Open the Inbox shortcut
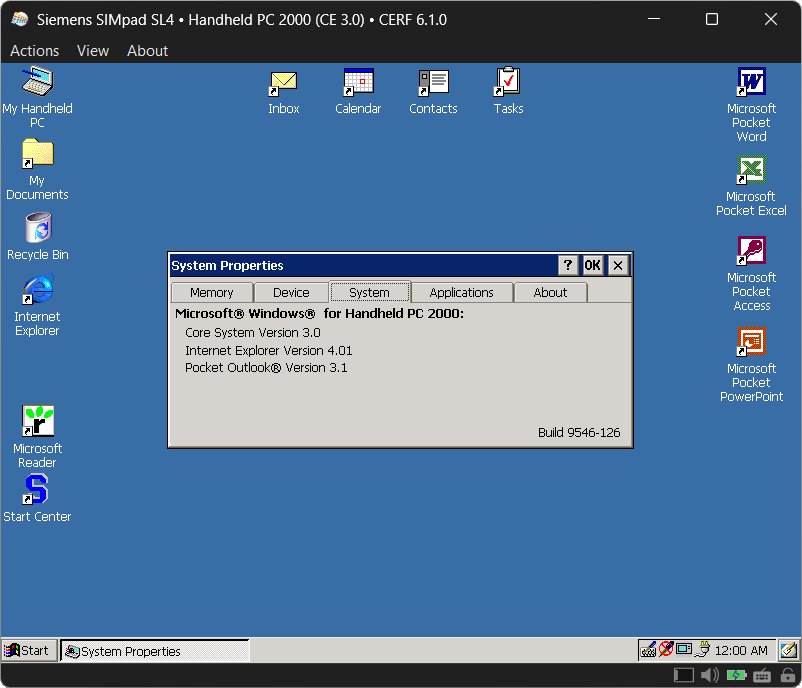The width and height of the screenshot is (802, 688). coord(283,82)
